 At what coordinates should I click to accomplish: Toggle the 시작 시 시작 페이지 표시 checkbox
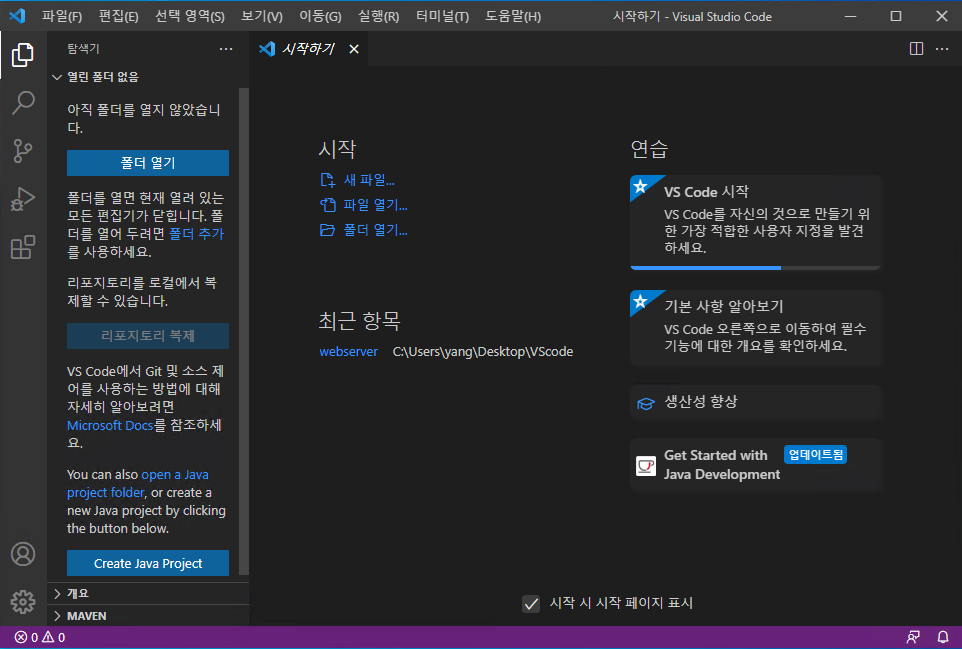531,604
